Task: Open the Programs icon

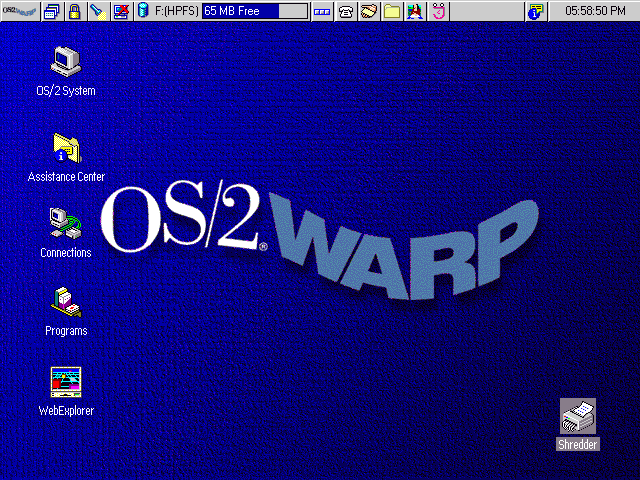Action: [66, 302]
